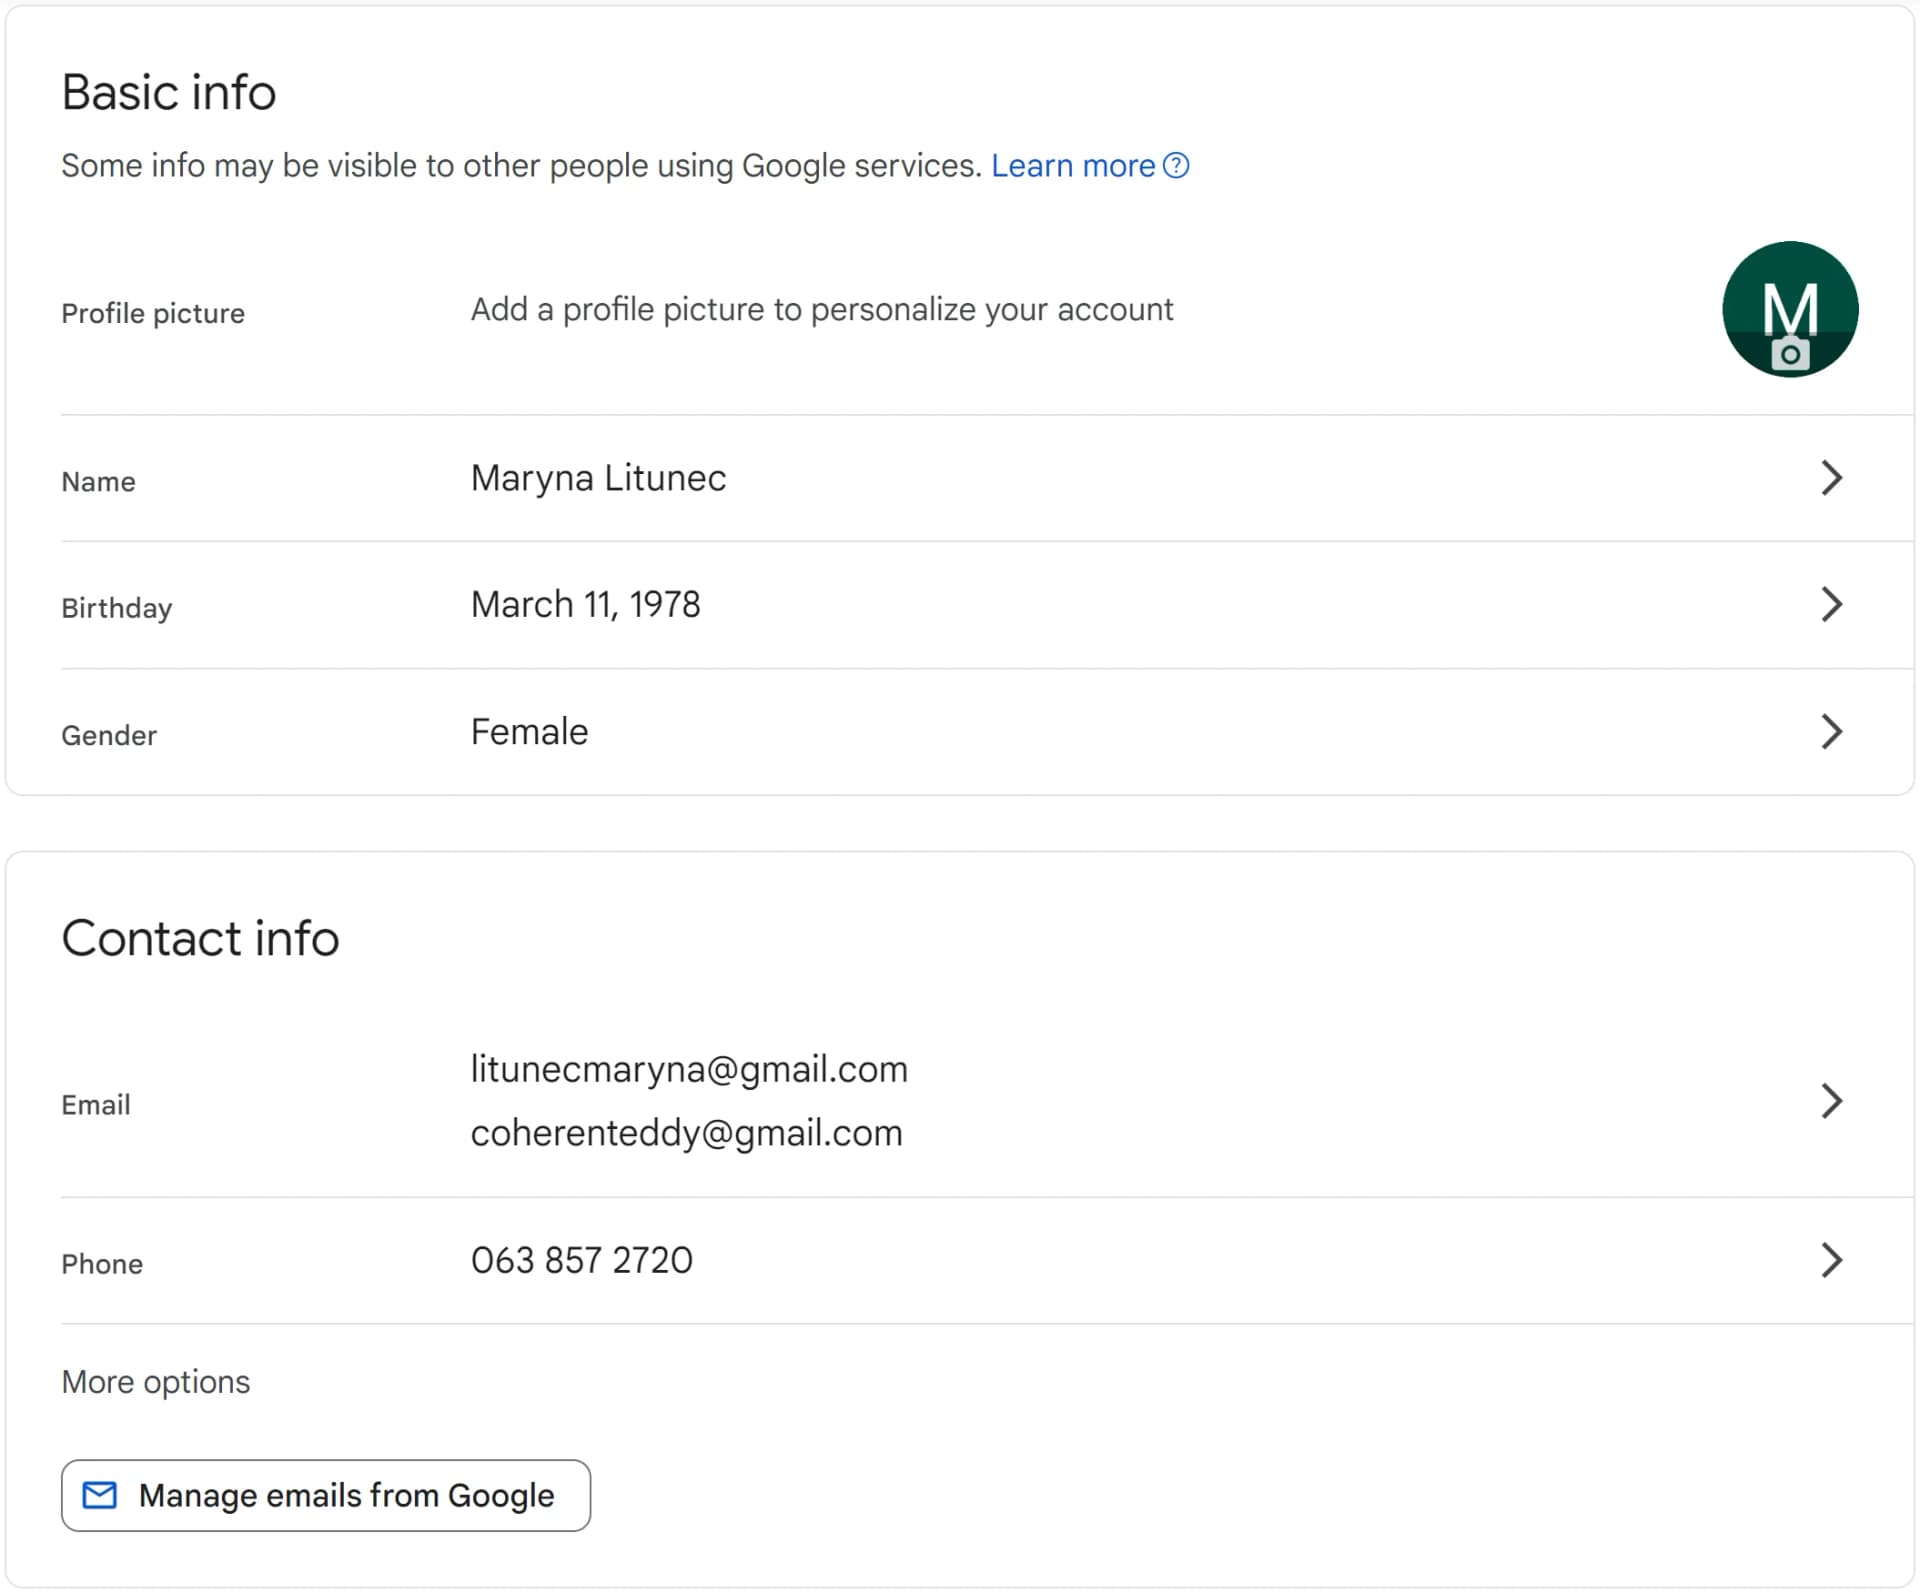This screenshot has height=1593, width=1920.
Task: Click litunecmaryna@gmail.com email address
Action: [x=689, y=1069]
